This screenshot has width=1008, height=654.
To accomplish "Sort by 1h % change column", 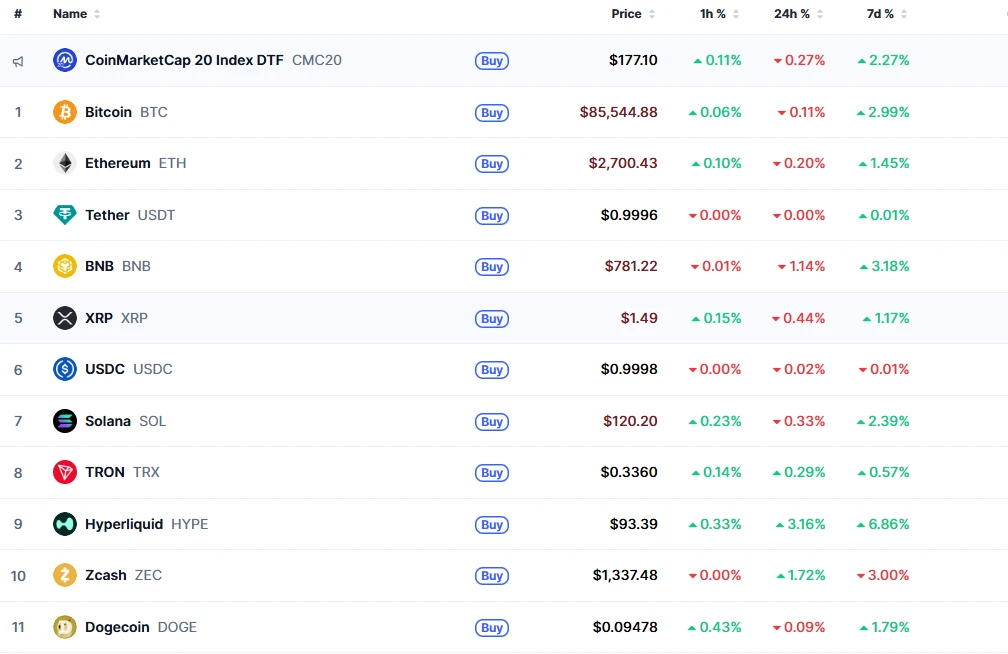I will (x=719, y=14).
